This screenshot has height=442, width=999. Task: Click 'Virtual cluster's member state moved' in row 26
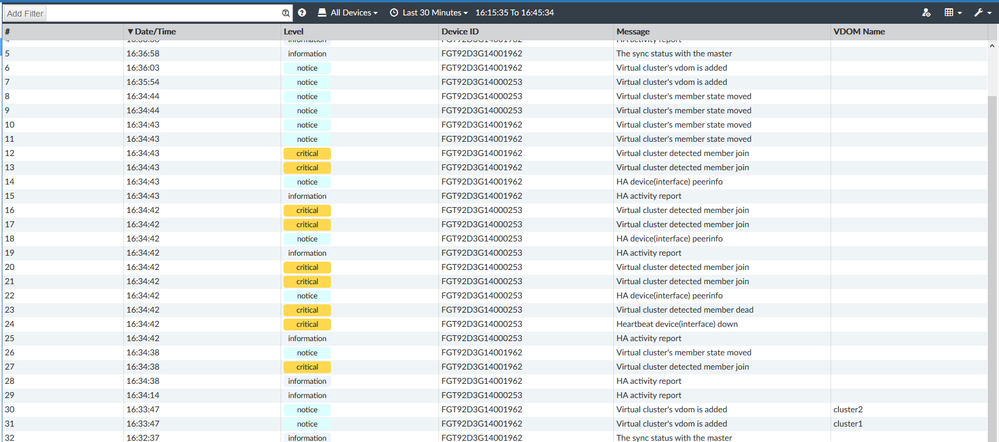684,353
